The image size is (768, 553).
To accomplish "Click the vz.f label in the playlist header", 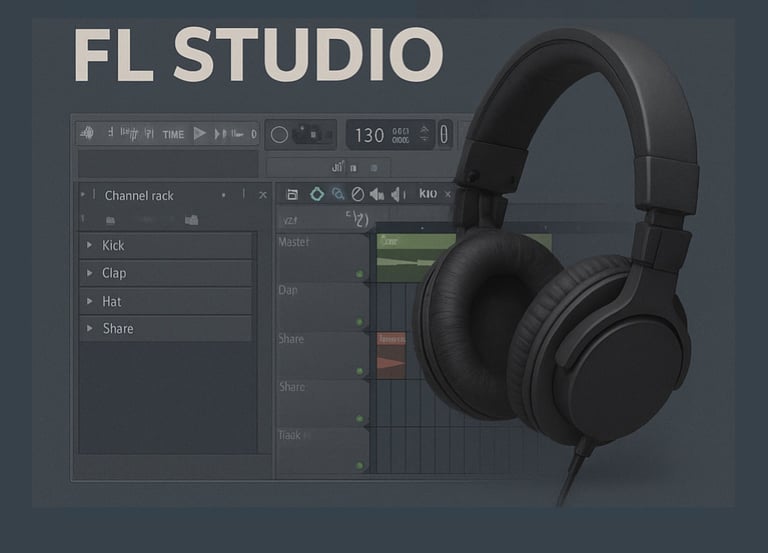I will pos(290,221).
